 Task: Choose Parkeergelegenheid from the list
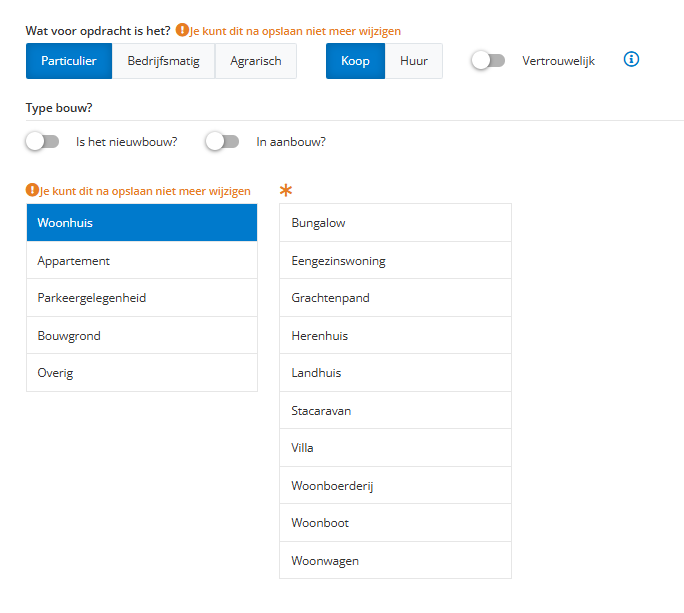142,298
